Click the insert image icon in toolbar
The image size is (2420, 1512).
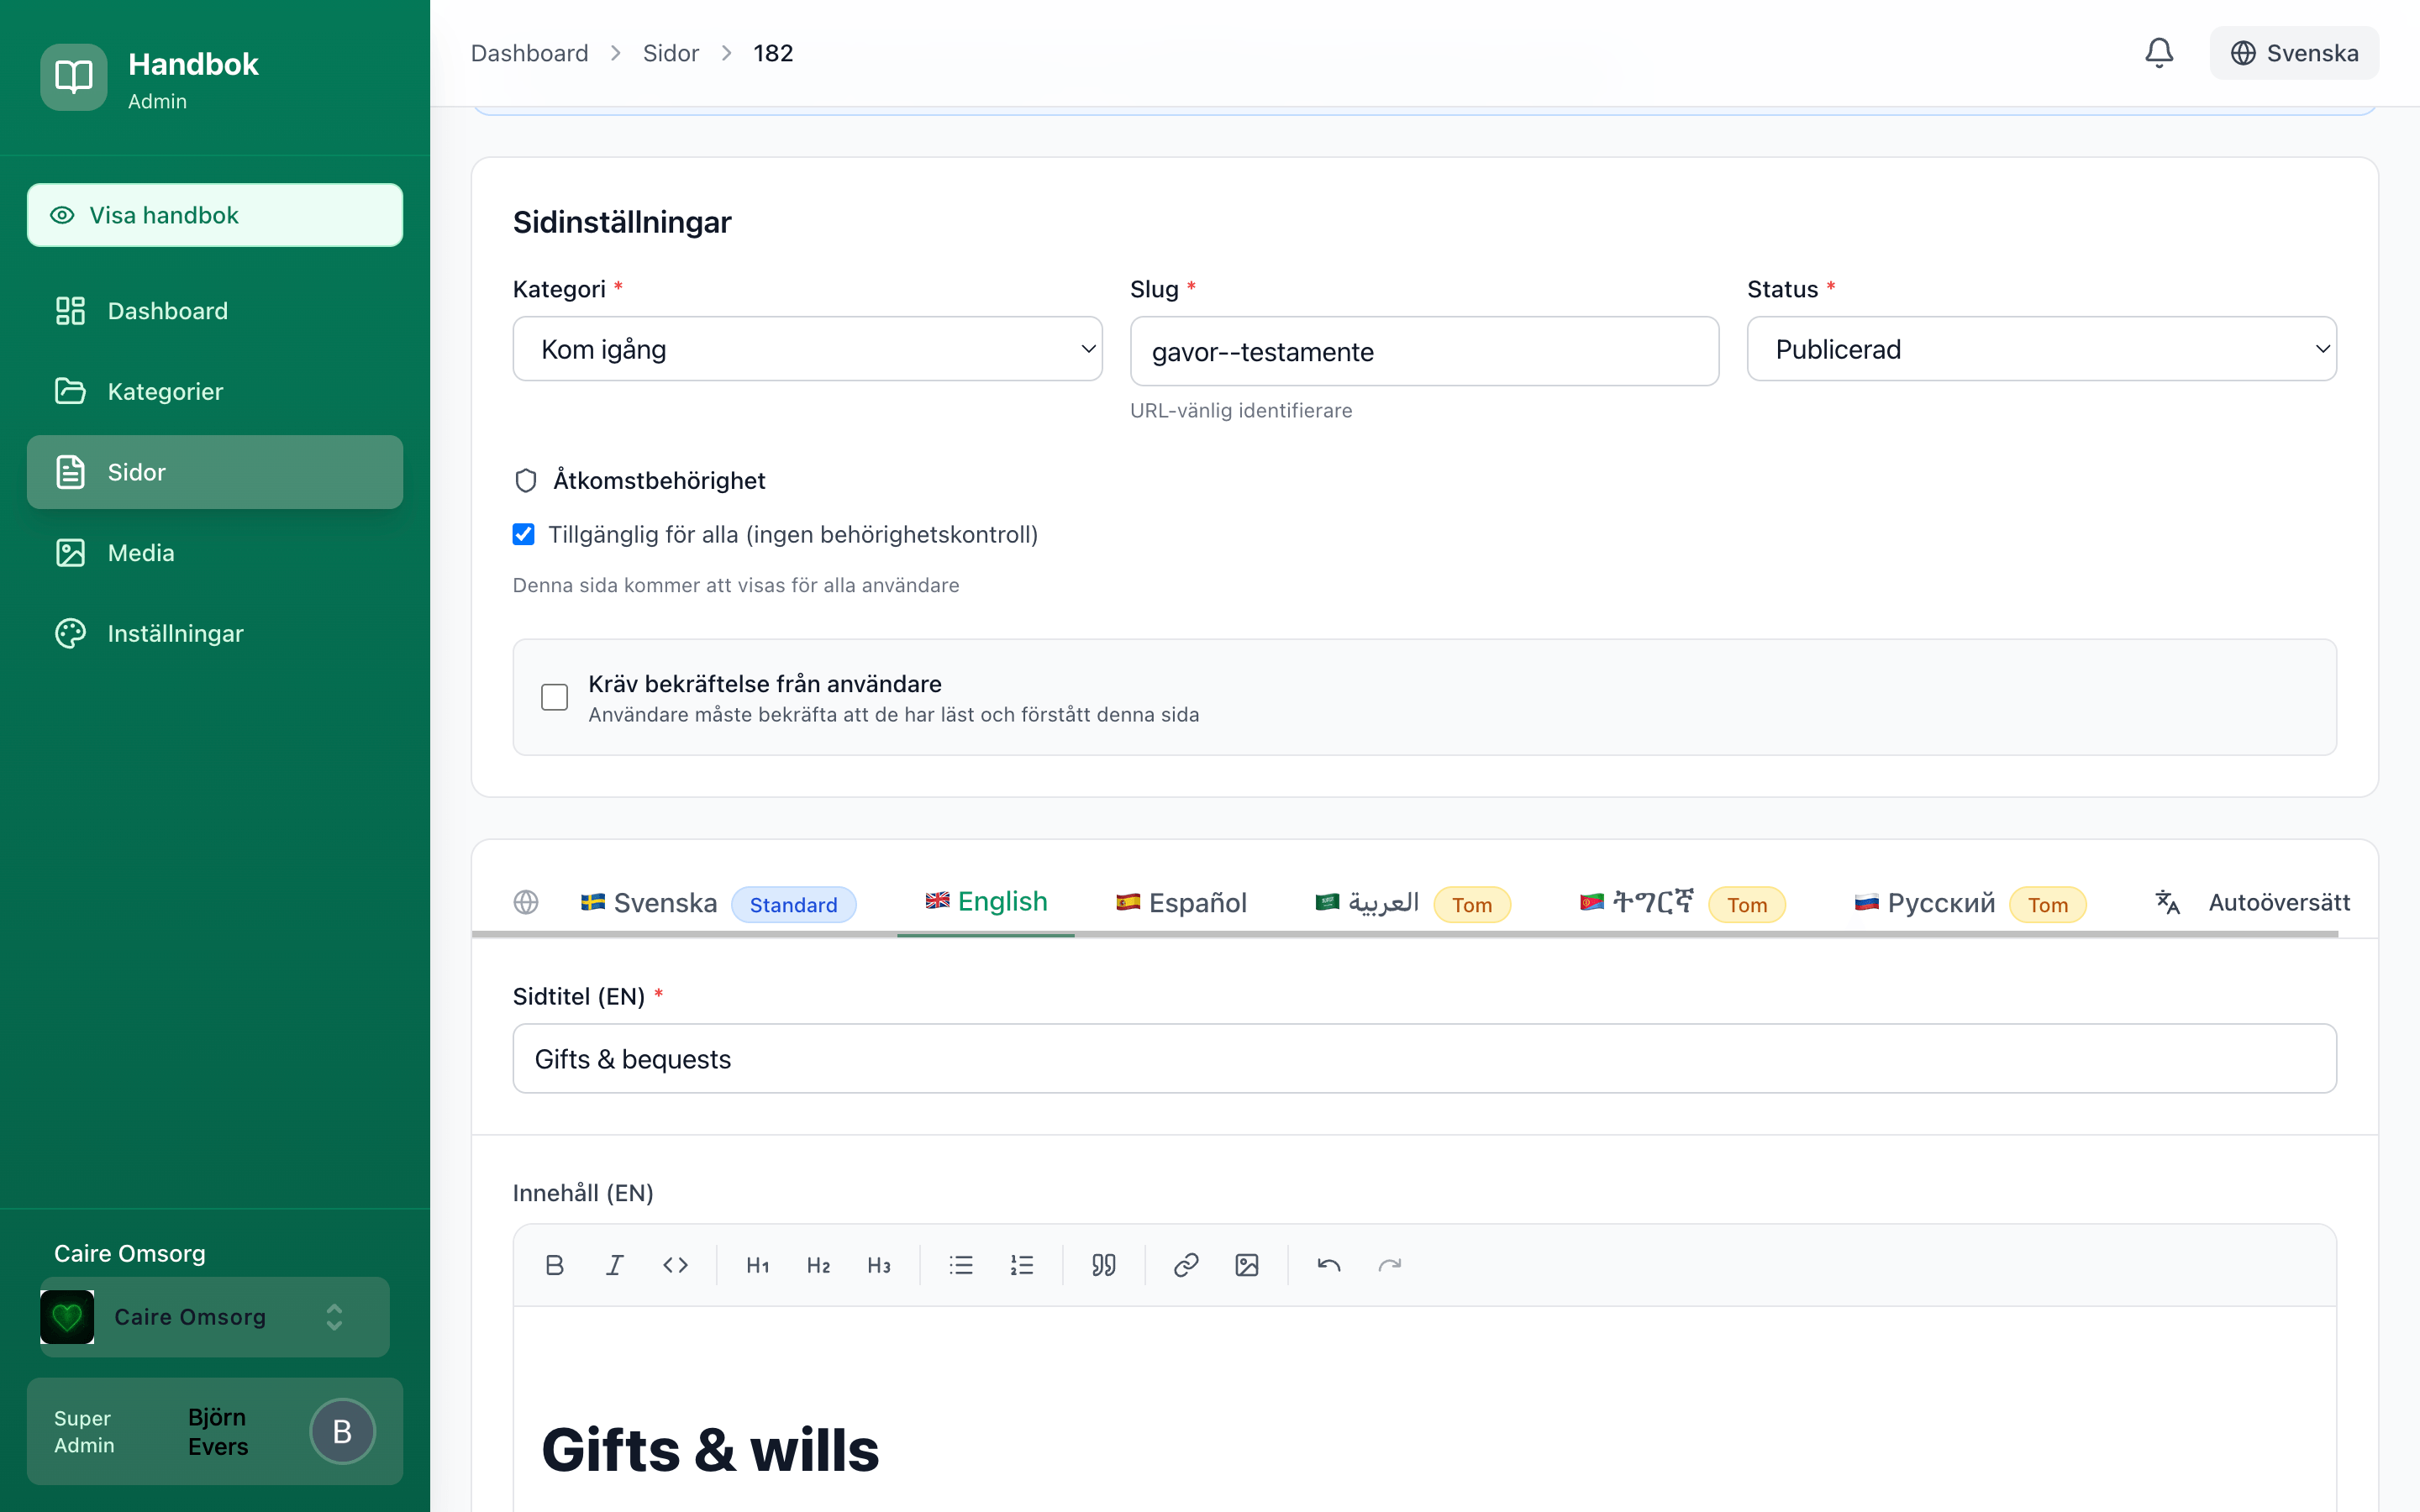(x=1246, y=1265)
